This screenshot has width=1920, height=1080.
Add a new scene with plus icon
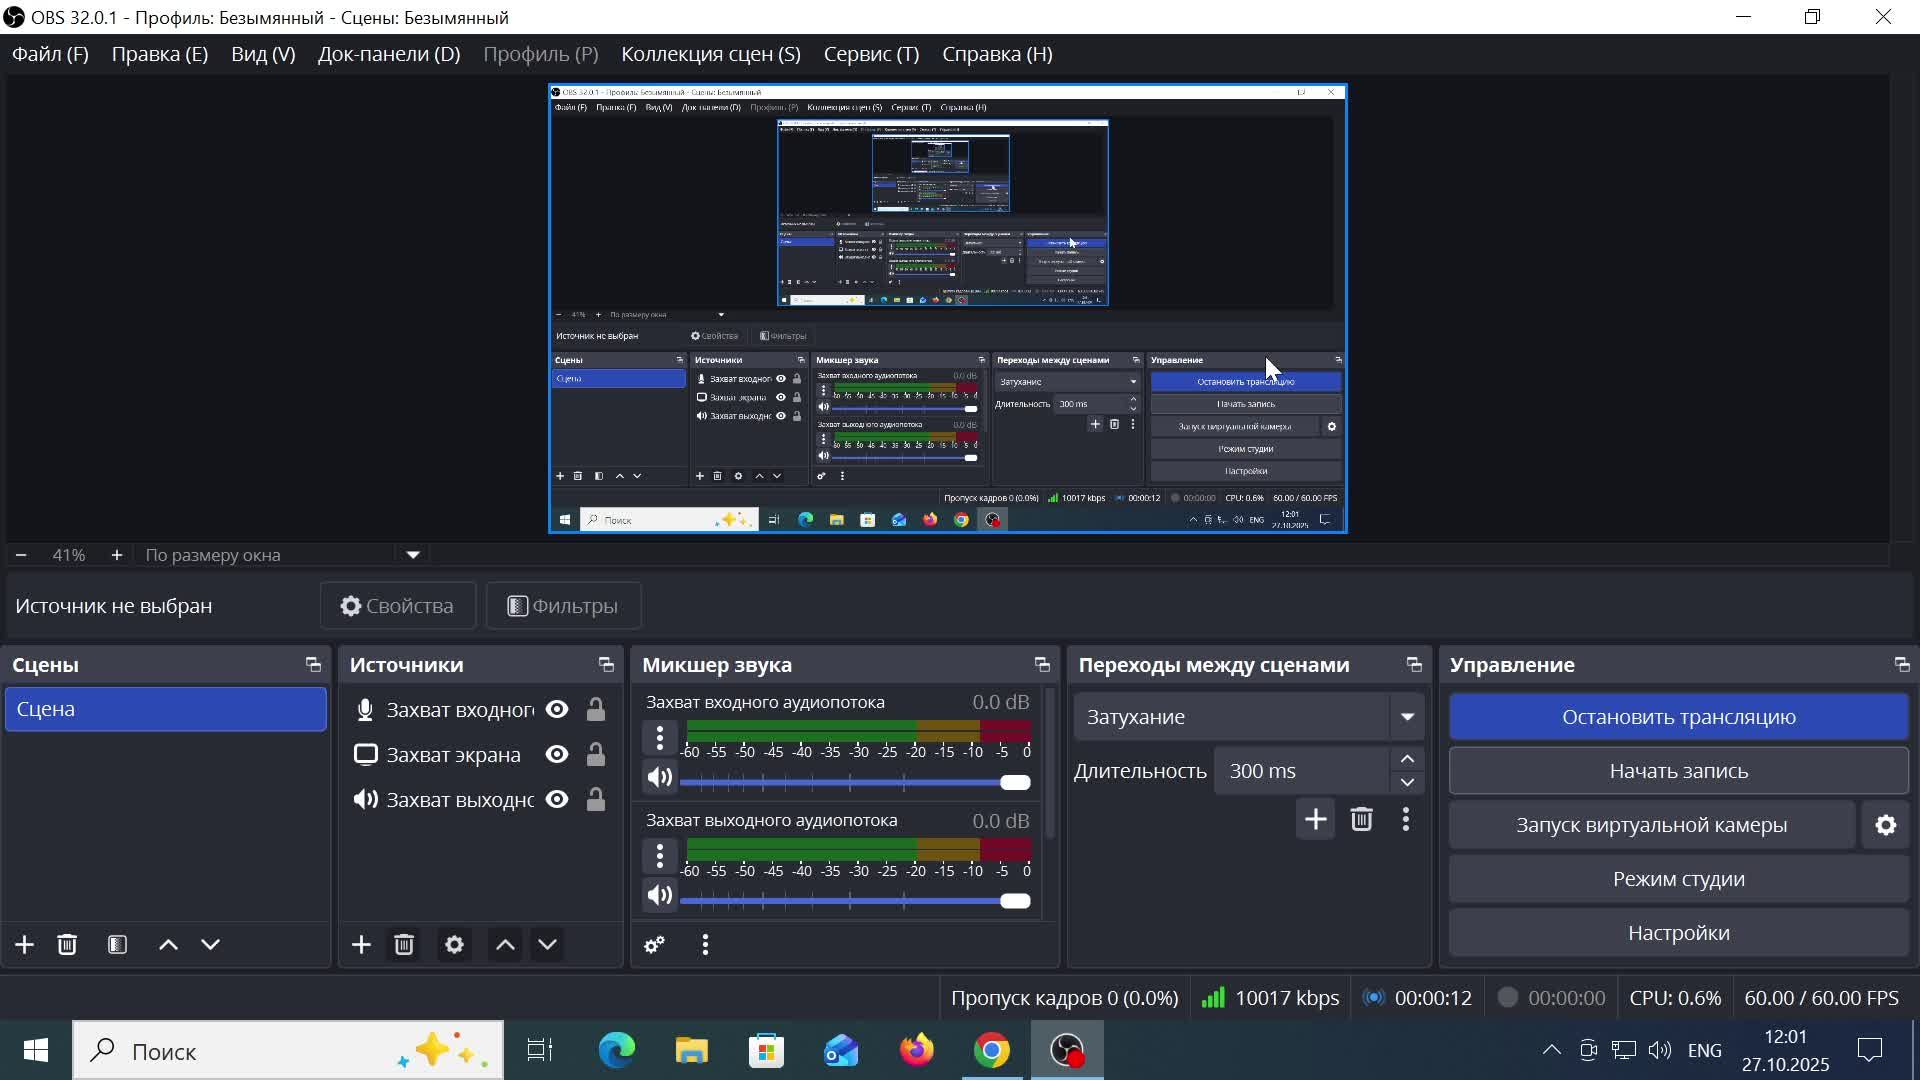pyautogui.click(x=24, y=945)
